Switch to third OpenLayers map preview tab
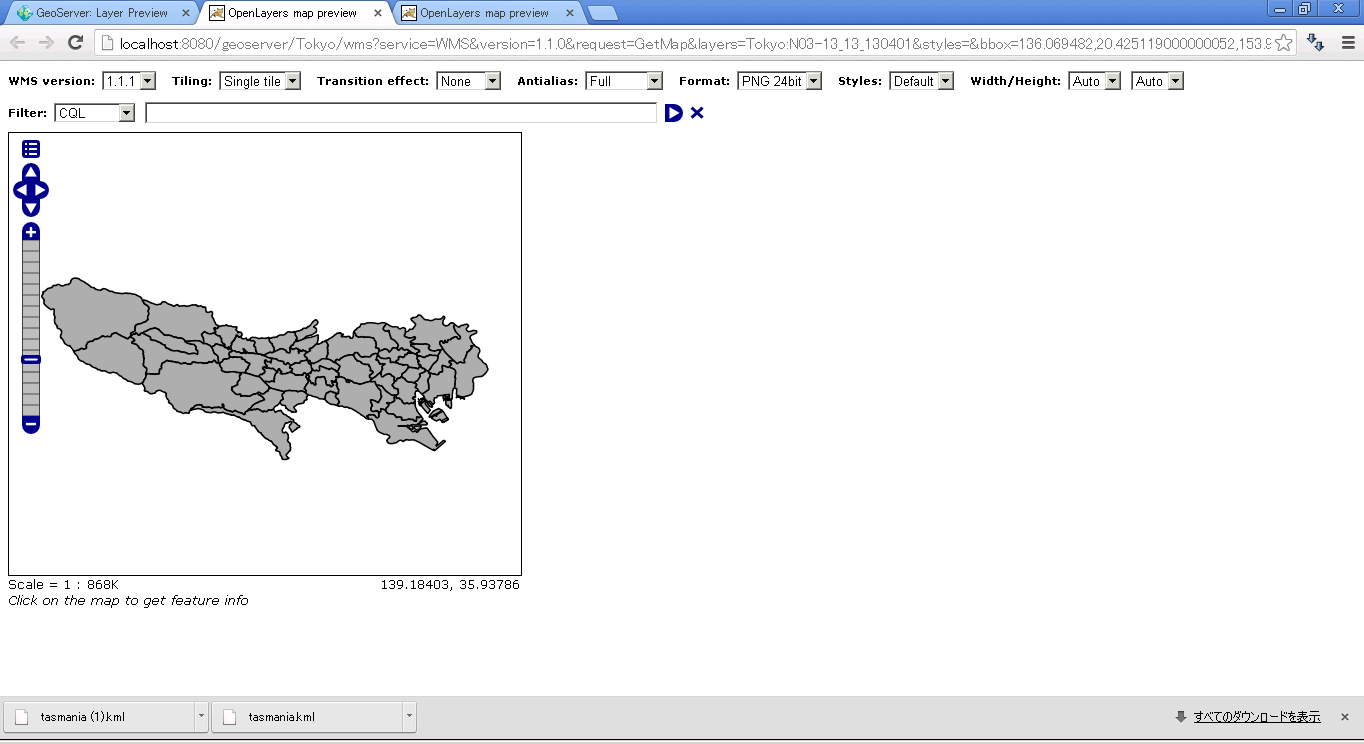 [x=484, y=13]
